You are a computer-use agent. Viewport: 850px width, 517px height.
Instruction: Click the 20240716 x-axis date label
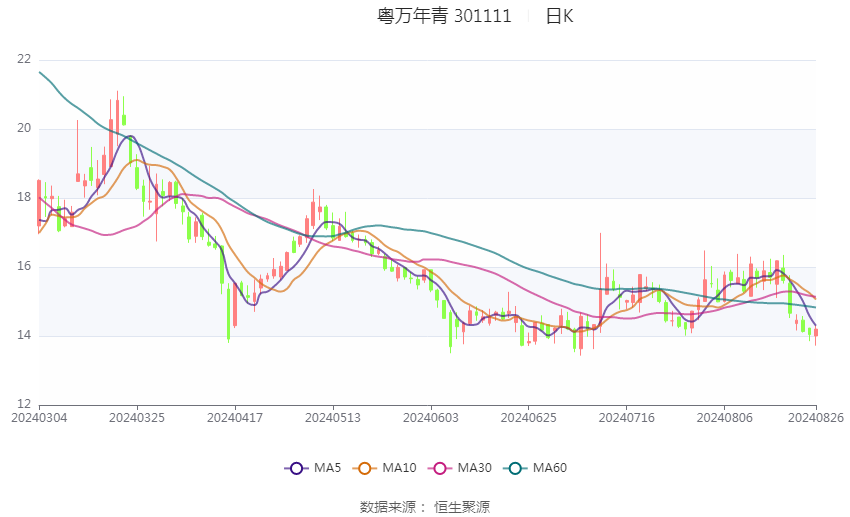pos(627,418)
